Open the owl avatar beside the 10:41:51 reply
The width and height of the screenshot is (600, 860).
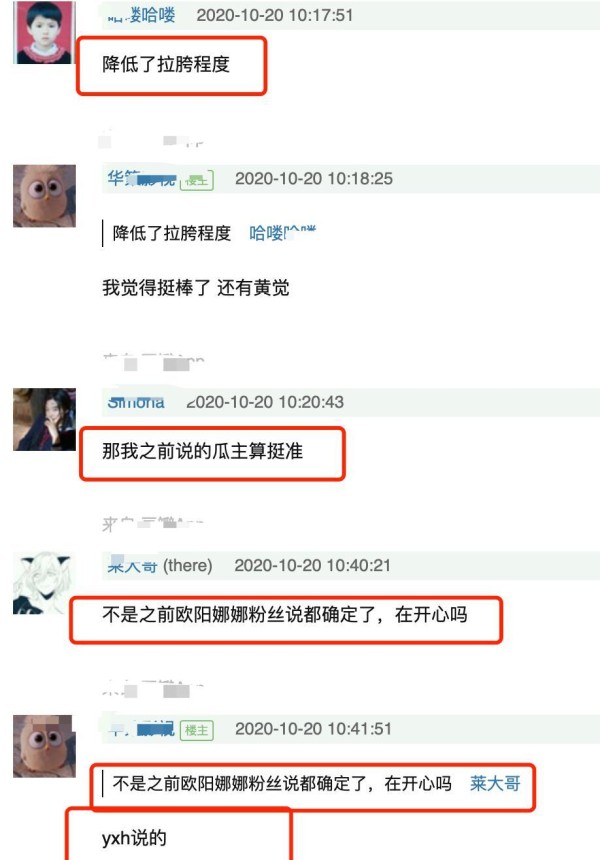44,746
